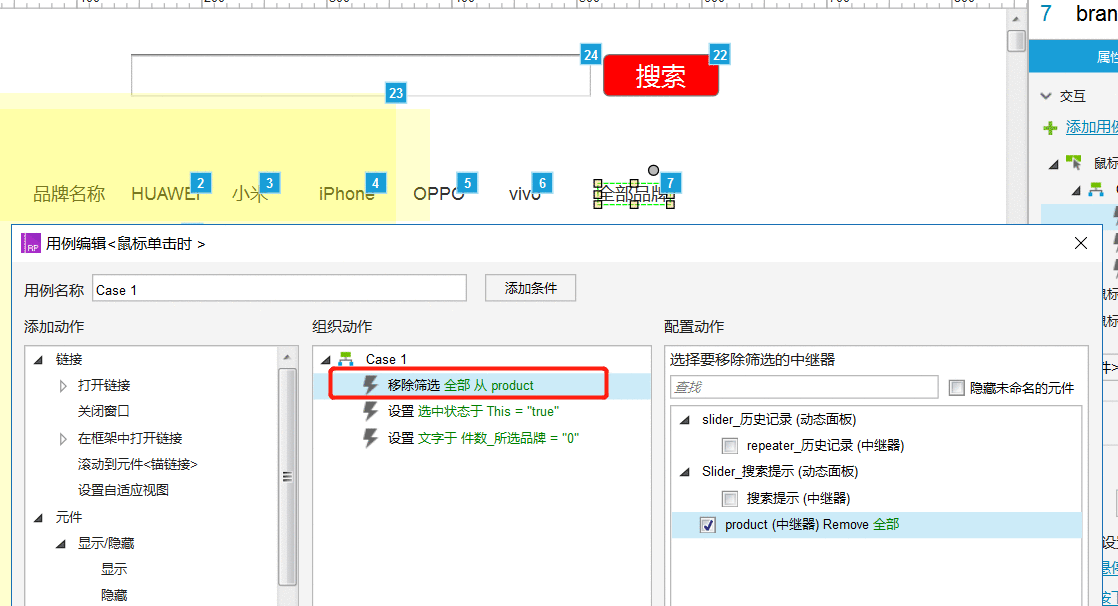The image size is (1118, 606).
Task: Click footnote marker 4 next to iPhone
Action: [x=375, y=183]
